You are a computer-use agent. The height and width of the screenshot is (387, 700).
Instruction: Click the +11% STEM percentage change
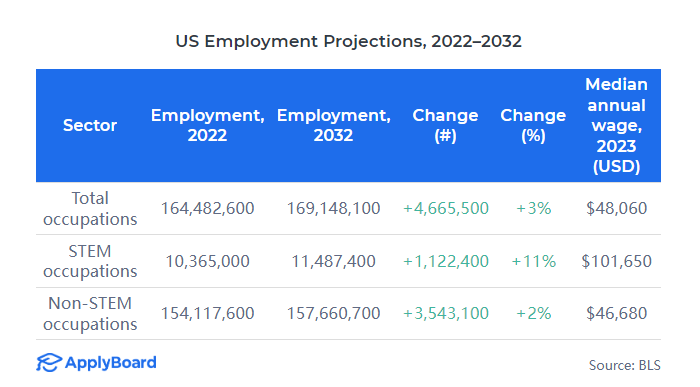pyautogui.click(x=533, y=261)
